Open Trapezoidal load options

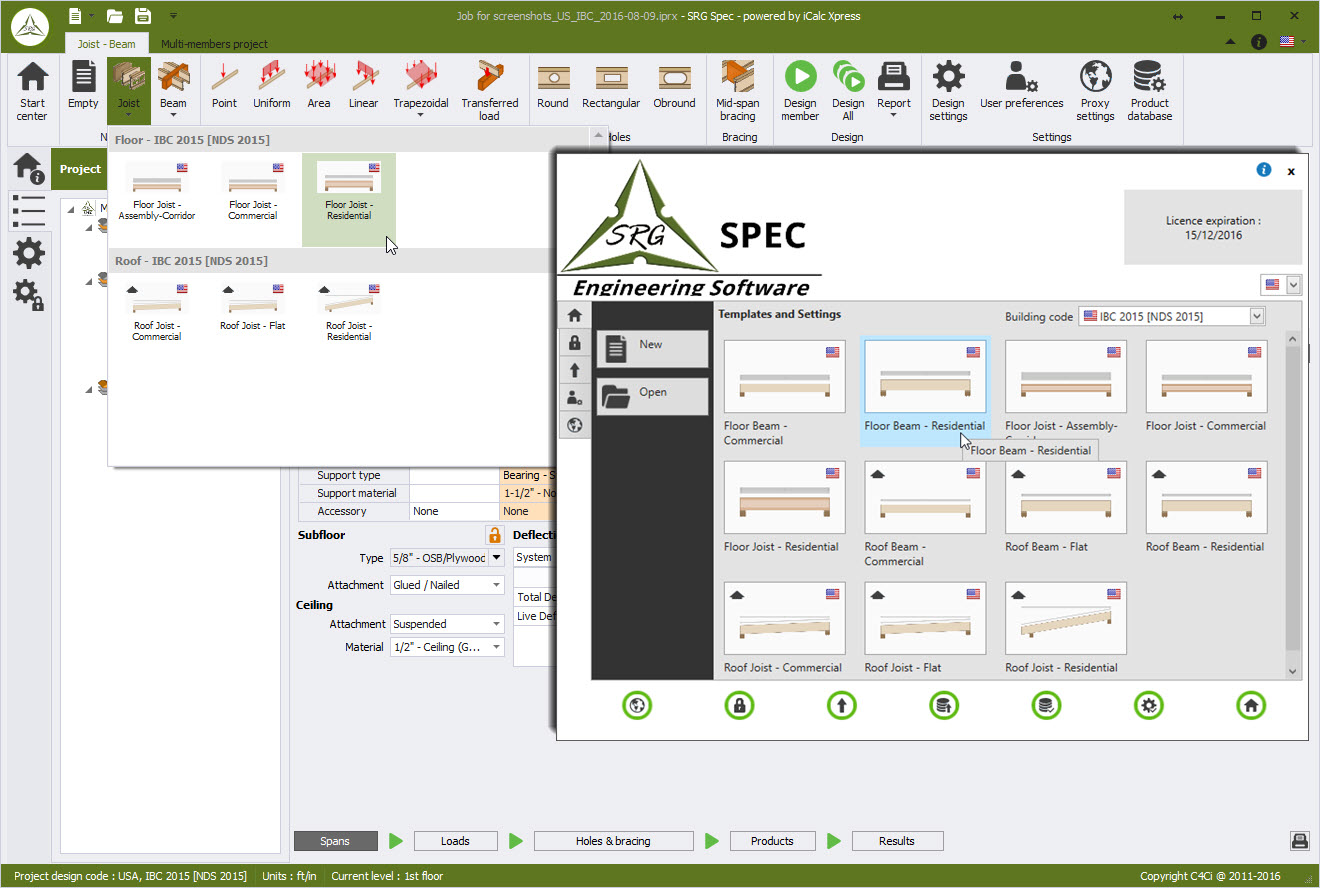[x=420, y=91]
